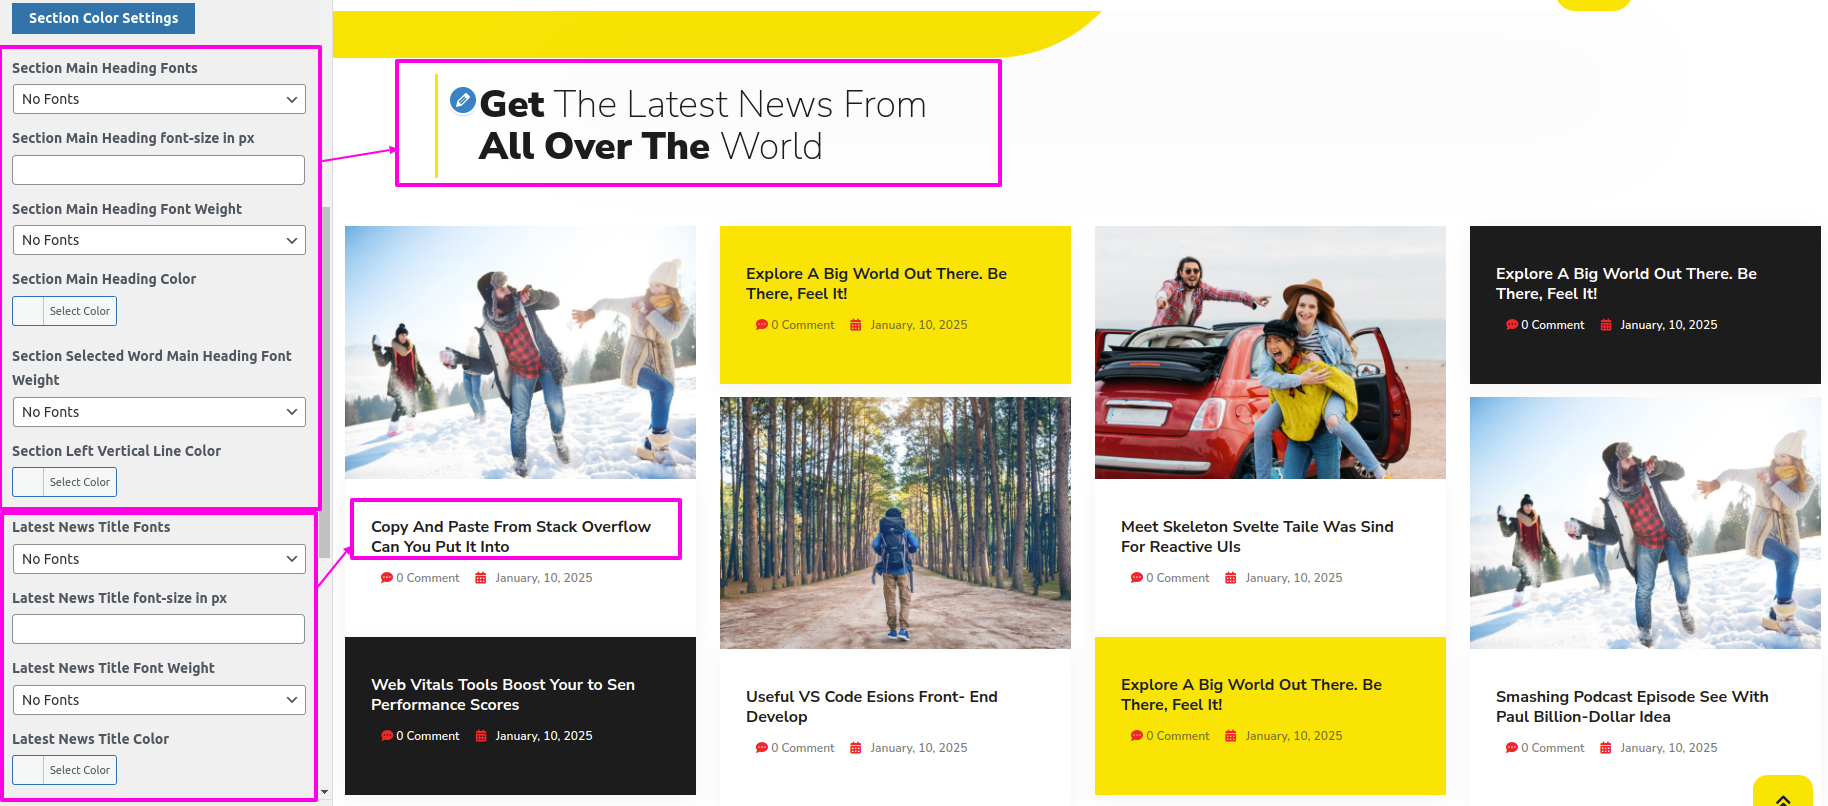Open post Web Vitals Tools Boost Your
Viewport: 1828px width, 806px height.
(503, 694)
